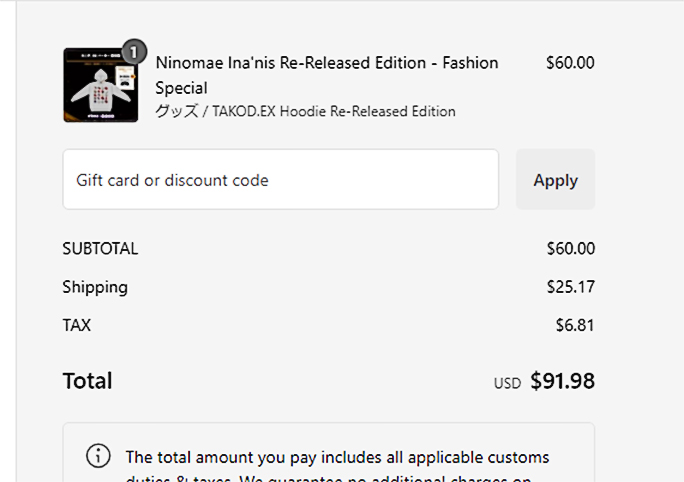The height and width of the screenshot is (482, 684).
Task: Click the Shipping label
Action: (95, 287)
